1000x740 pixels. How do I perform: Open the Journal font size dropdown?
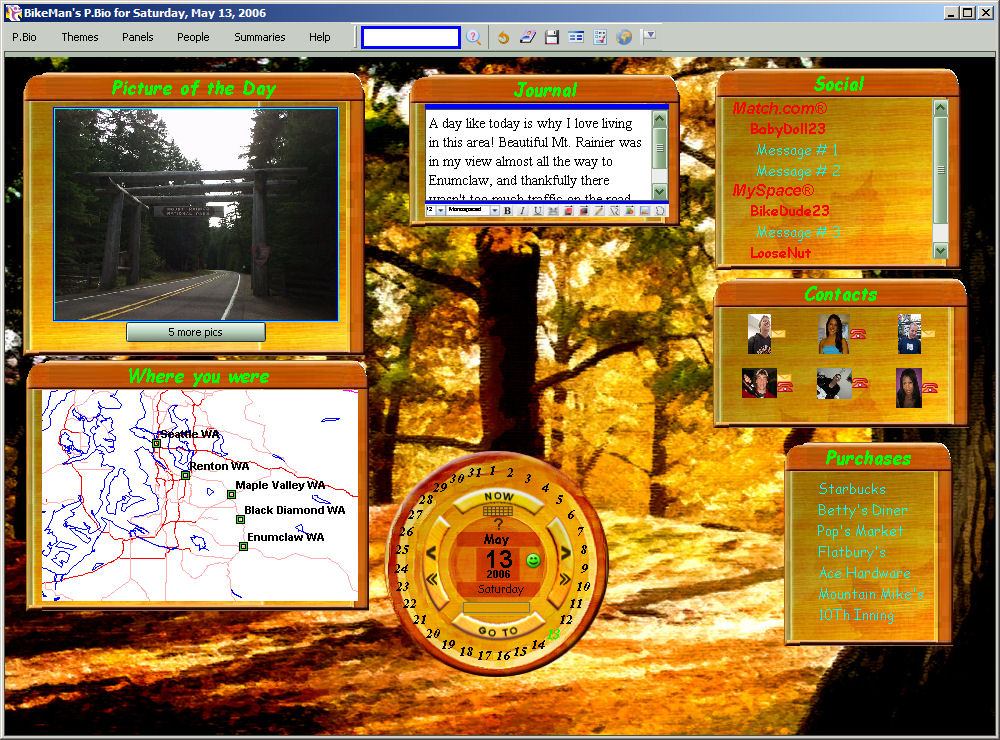click(x=441, y=211)
